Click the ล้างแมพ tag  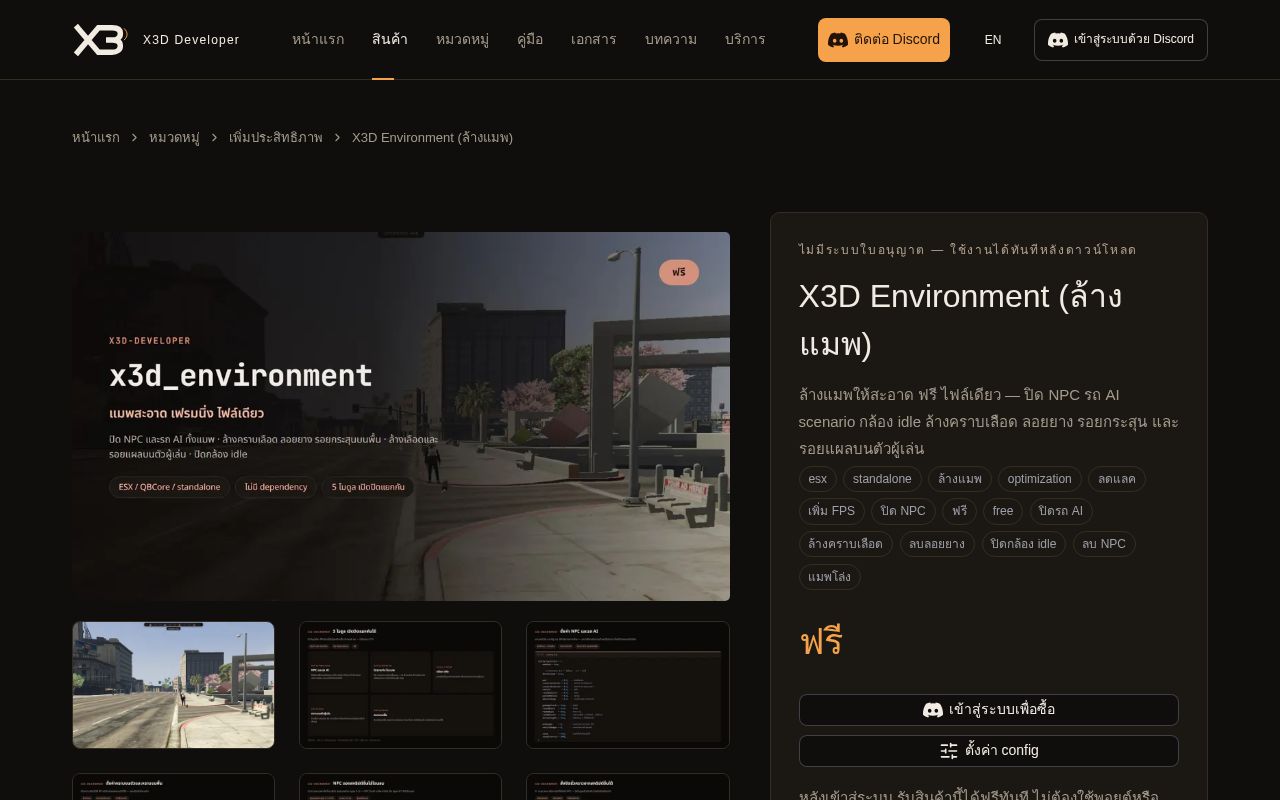point(960,479)
